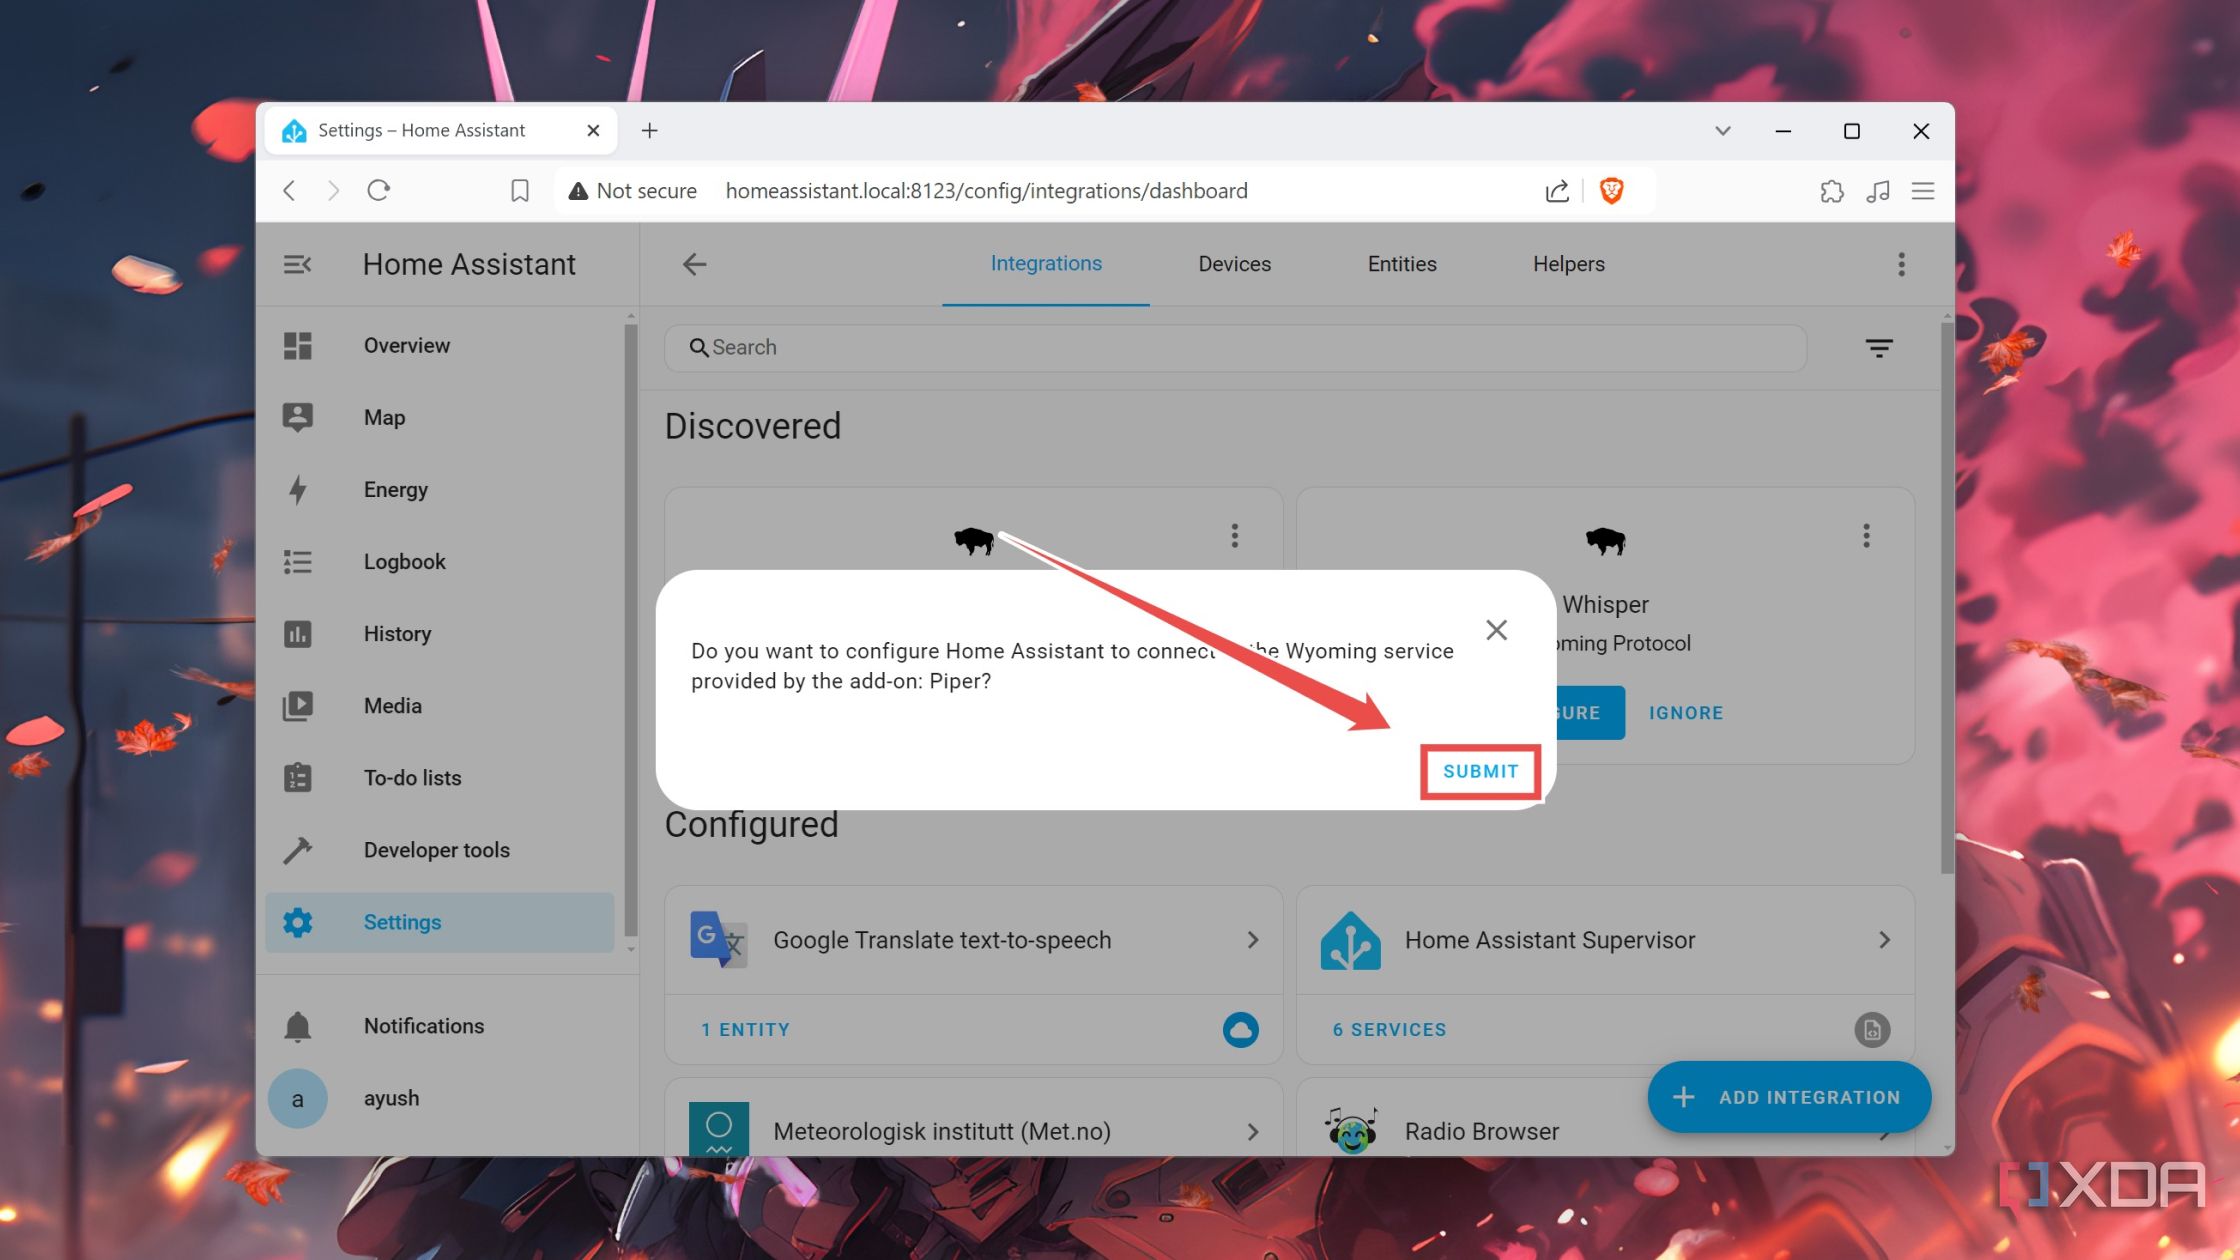This screenshot has height=1260, width=2240.
Task: Click the Home Assistant Supervisor icon
Action: tap(1348, 939)
